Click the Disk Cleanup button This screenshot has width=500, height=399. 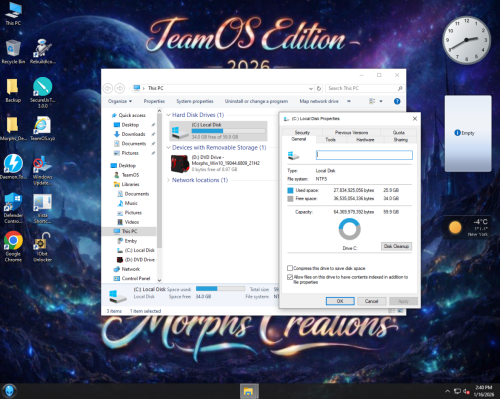pyautogui.click(x=396, y=246)
